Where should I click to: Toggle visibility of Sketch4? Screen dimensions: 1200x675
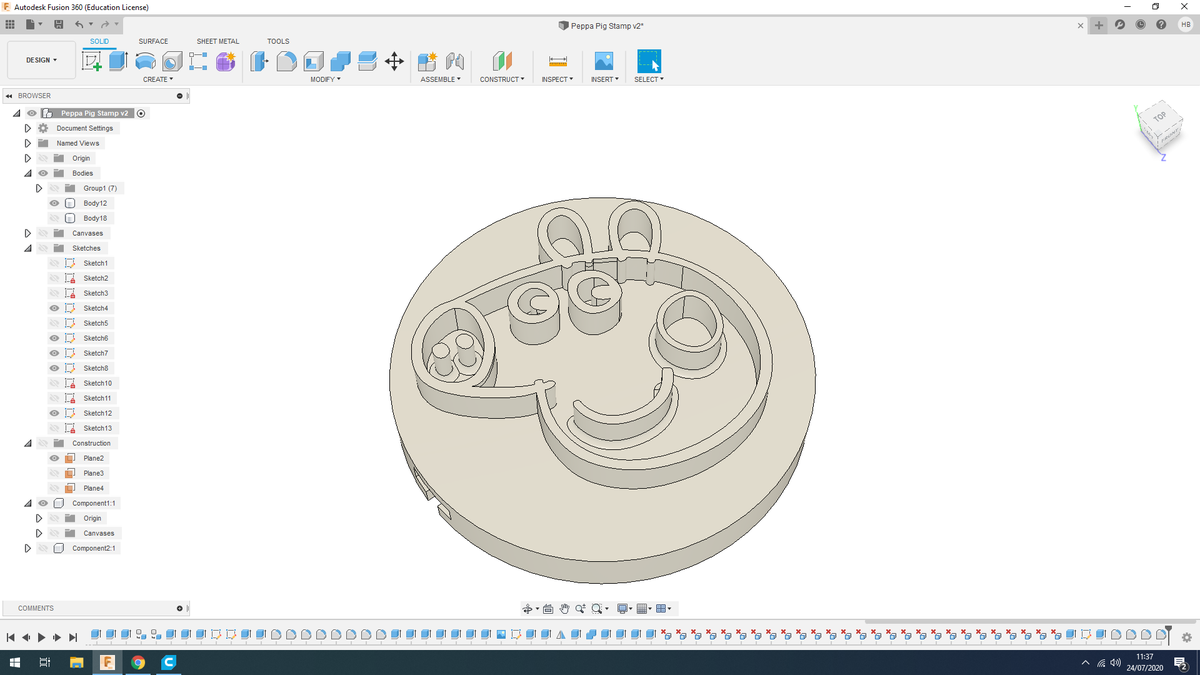[55, 308]
